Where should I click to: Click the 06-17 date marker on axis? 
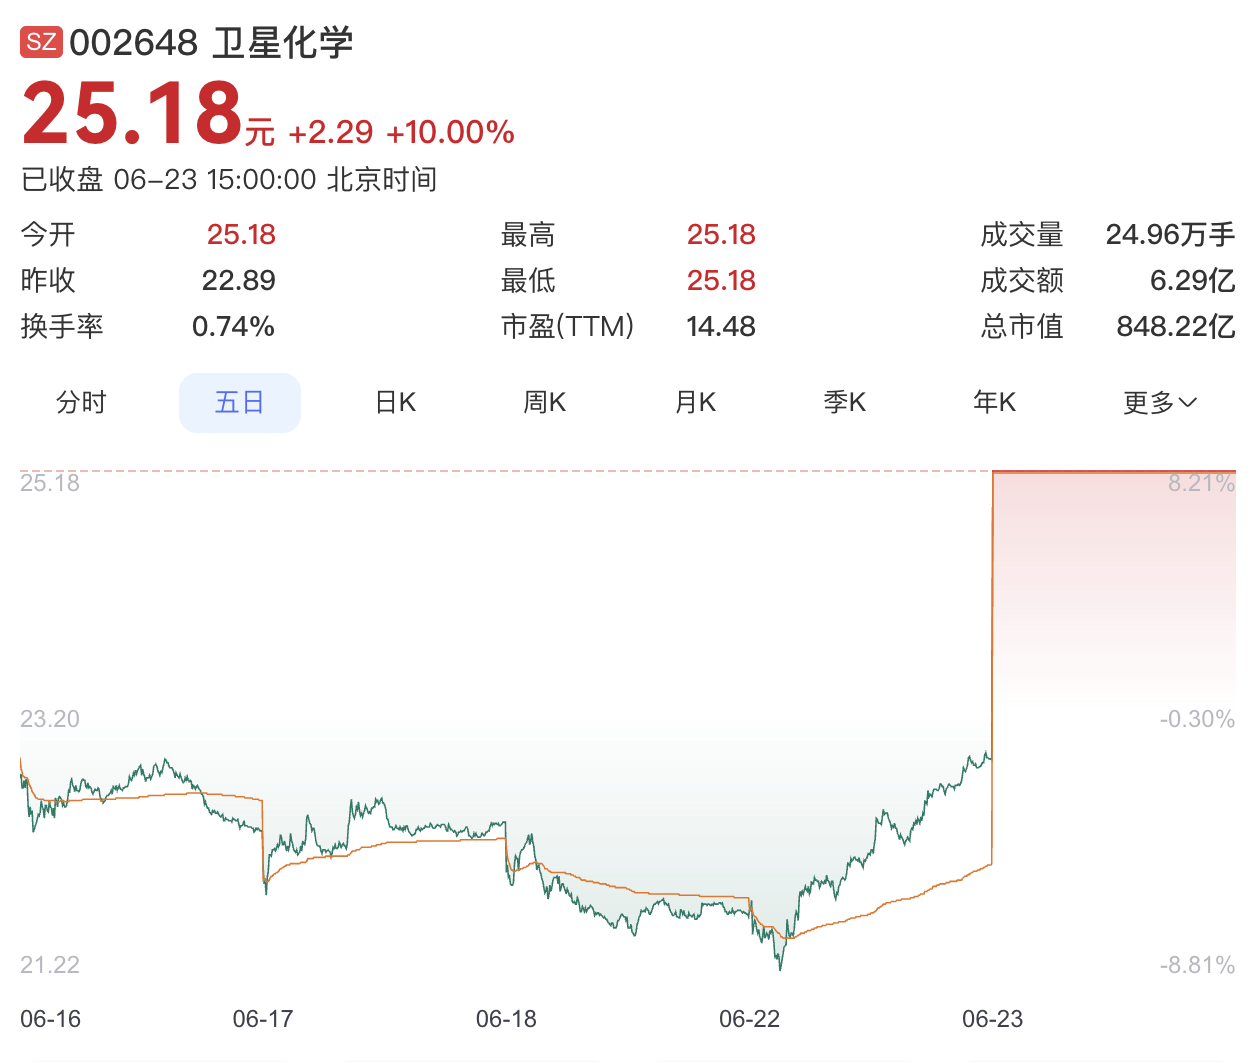click(x=263, y=1019)
